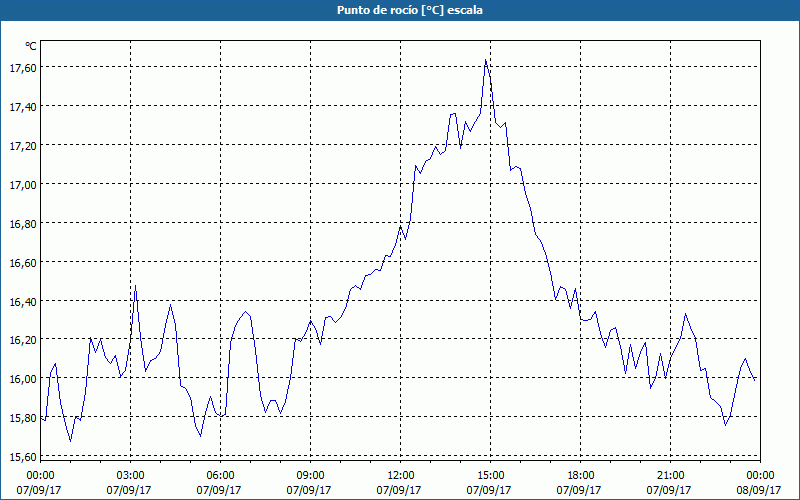The width and height of the screenshot is (800, 500).
Task: Click the 17,20 y-axis label
Action: [x=23, y=145]
